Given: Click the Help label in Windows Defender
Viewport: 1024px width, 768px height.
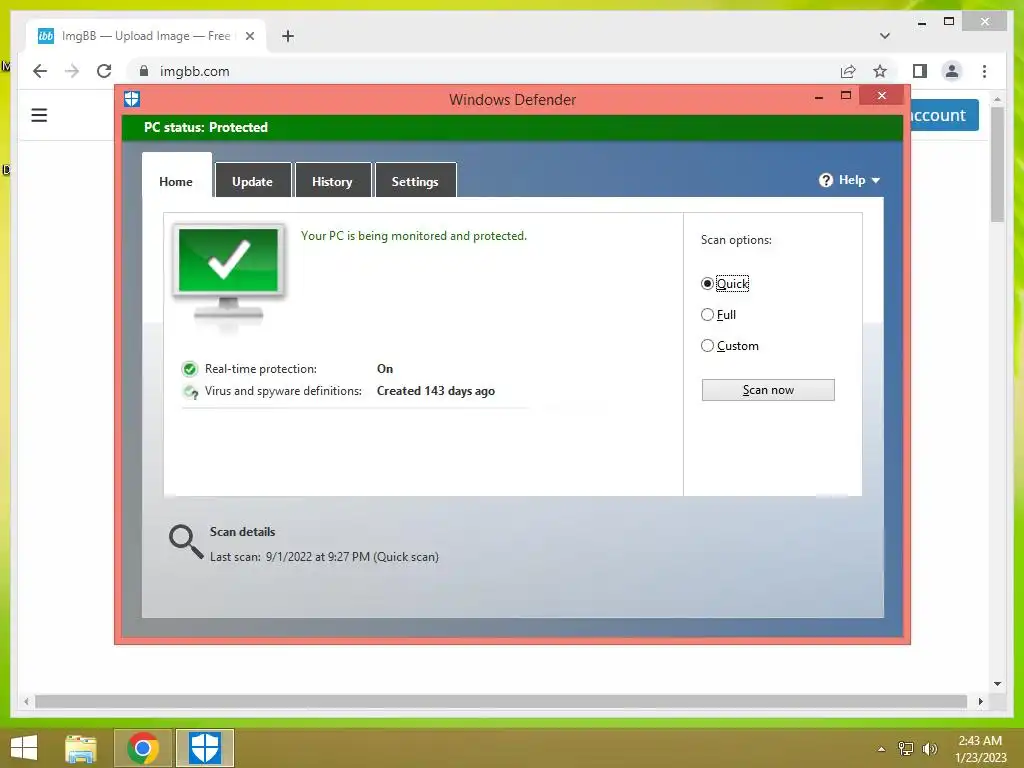Looking at the screenshot, I should (x=852, y=180).
